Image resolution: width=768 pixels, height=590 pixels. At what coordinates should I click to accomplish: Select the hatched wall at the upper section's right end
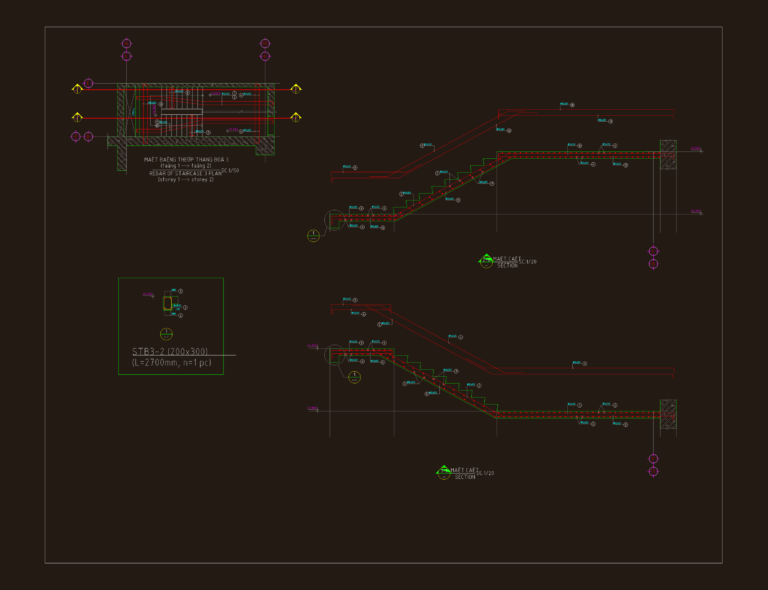click(668, 155)
